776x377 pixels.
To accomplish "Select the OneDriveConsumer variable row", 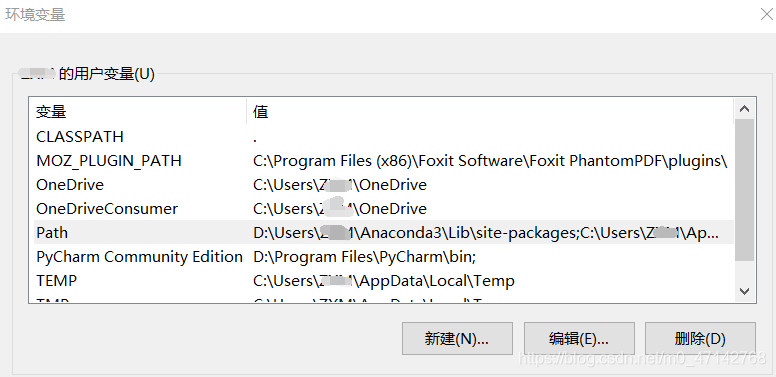I will tap(382, 208).
